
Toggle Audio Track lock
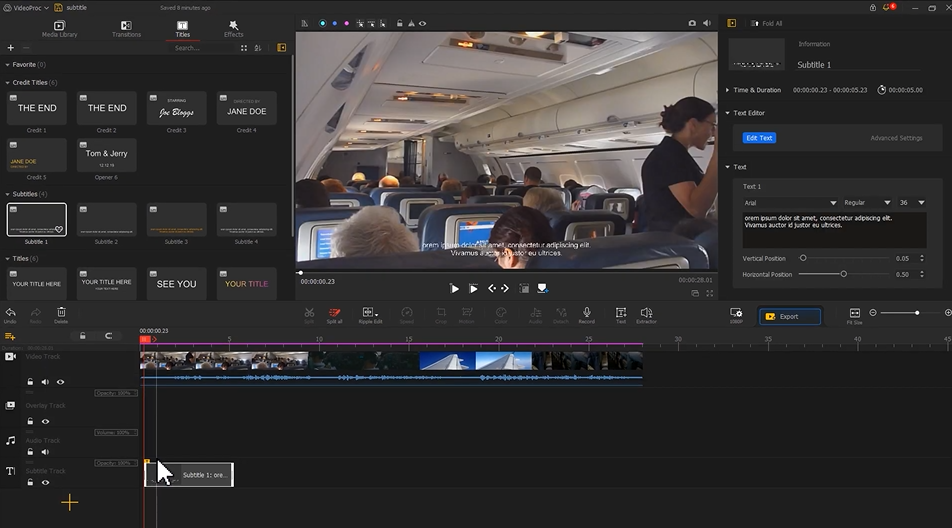[x=30, y=452]
